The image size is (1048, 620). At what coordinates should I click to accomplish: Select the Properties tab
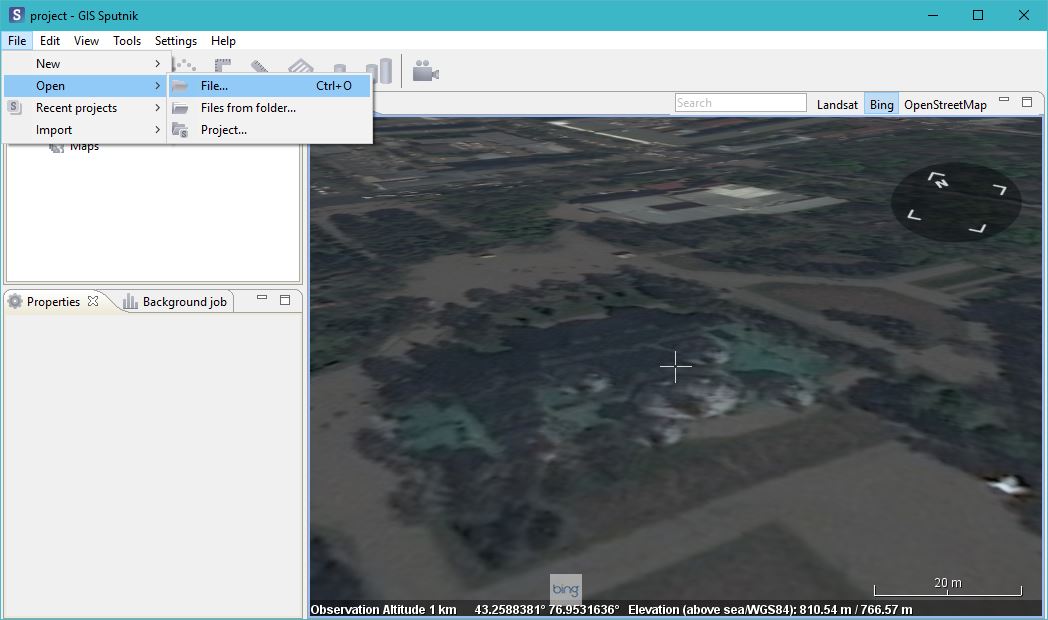(53, 301)
